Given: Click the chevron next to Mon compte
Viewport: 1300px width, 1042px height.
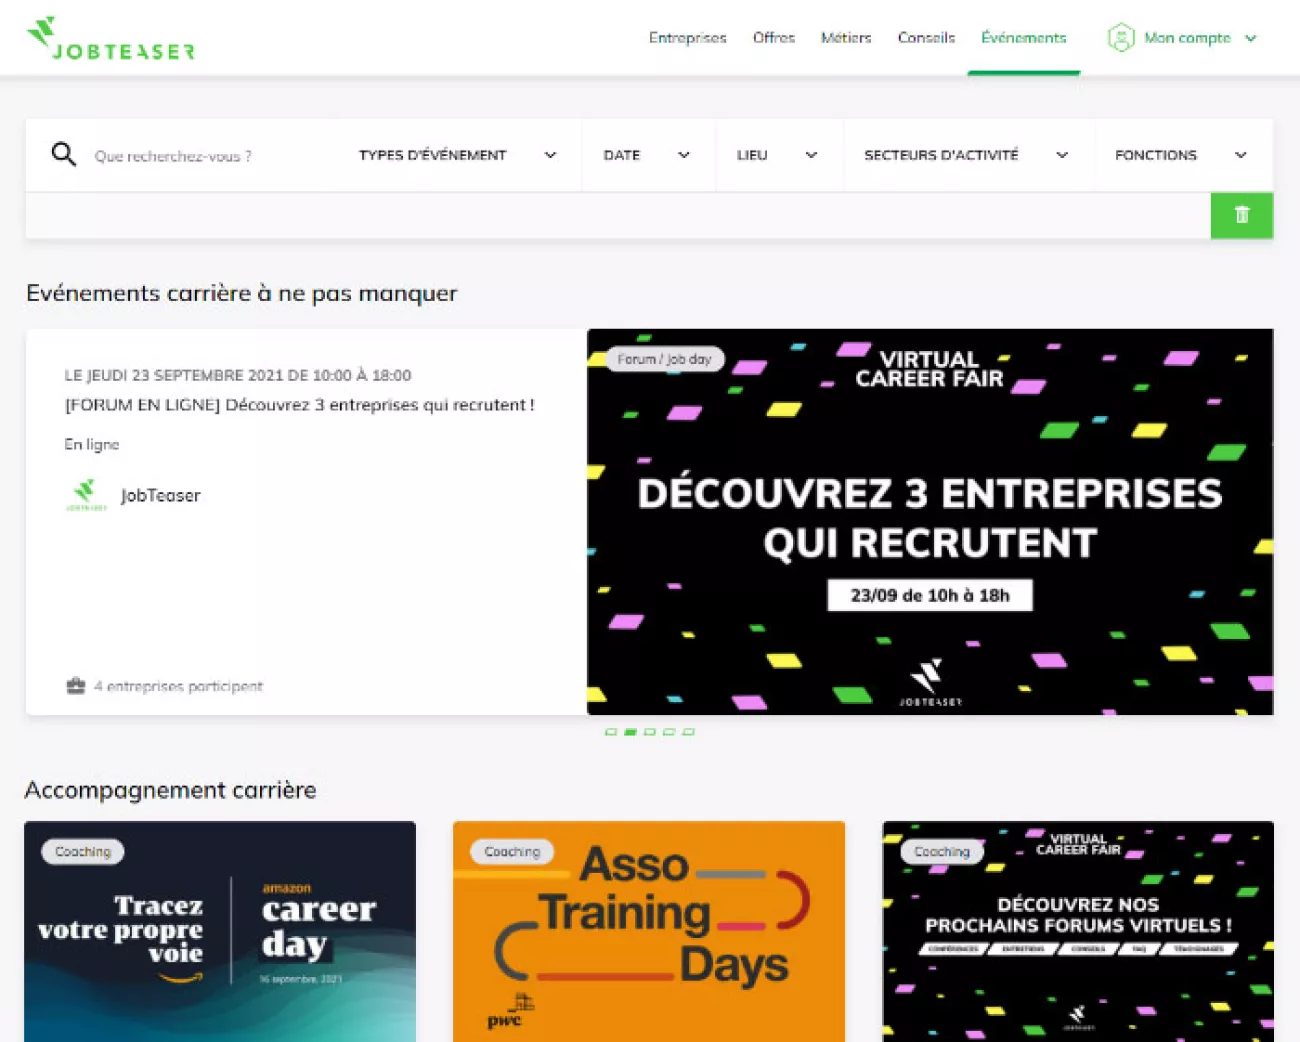Looking at the screenshot, I should [1250, 38].
